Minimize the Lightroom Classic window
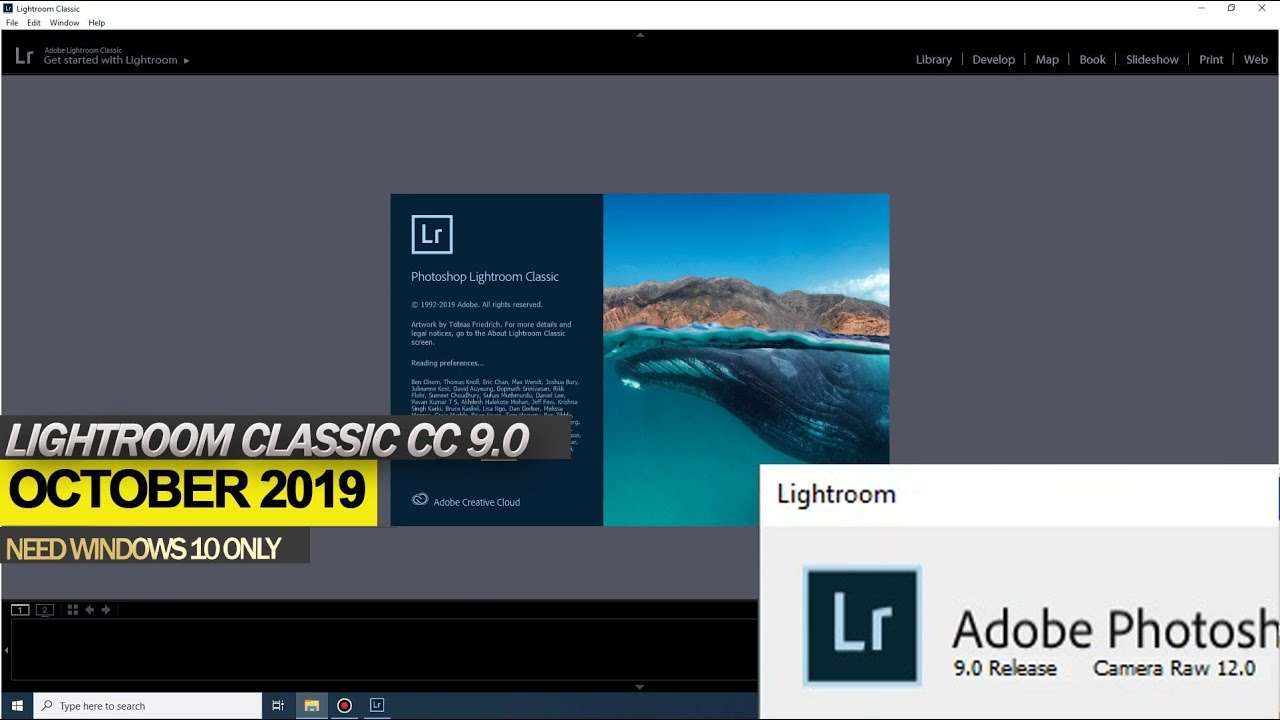 [1201, 8]
